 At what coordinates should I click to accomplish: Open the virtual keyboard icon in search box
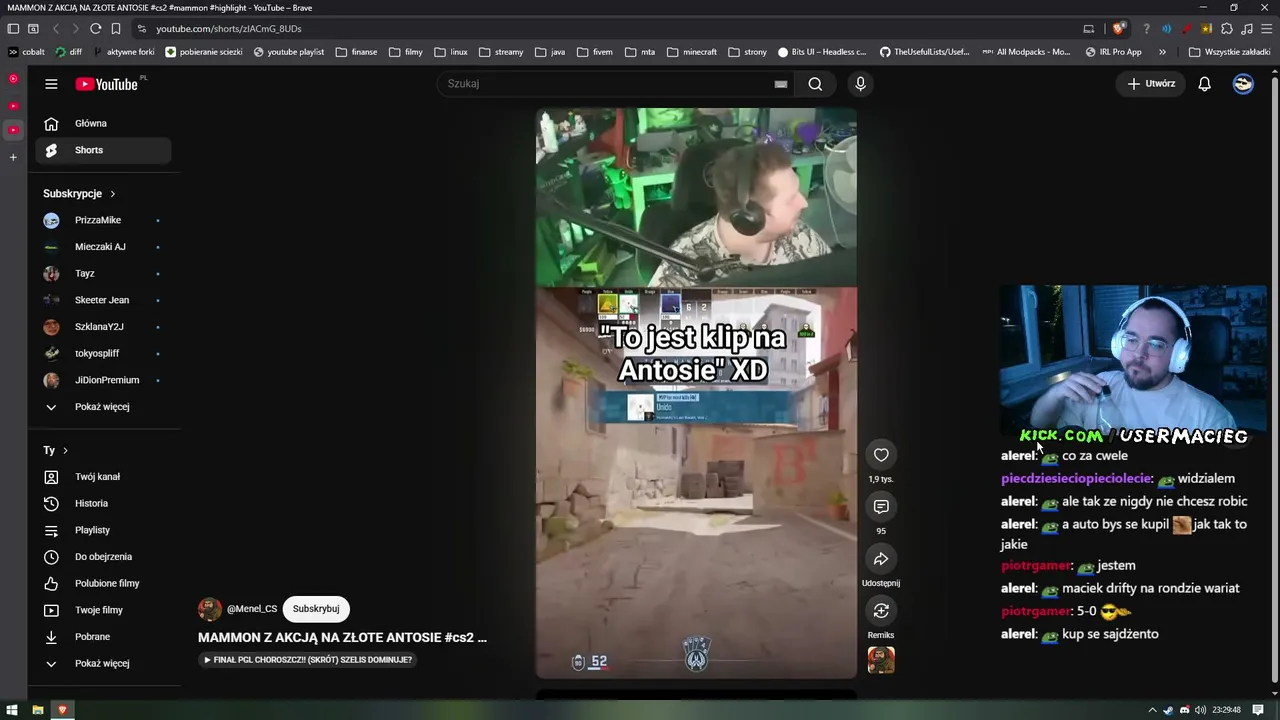(x=781, y=84)
